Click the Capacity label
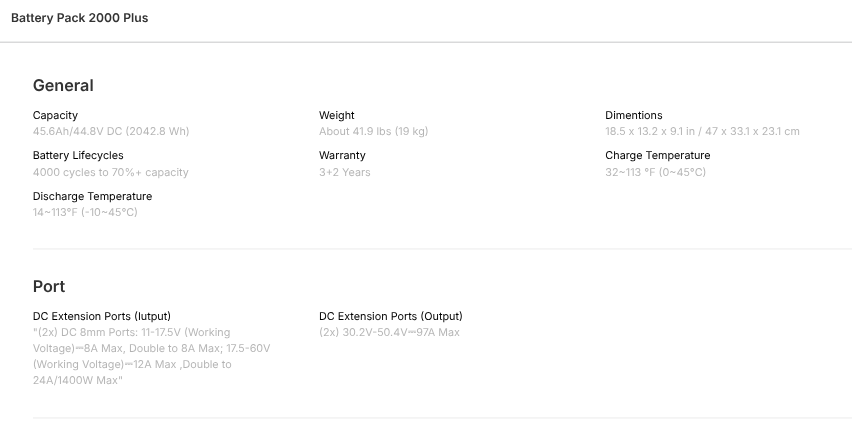852x421 pixels. (x=55, y=115)
